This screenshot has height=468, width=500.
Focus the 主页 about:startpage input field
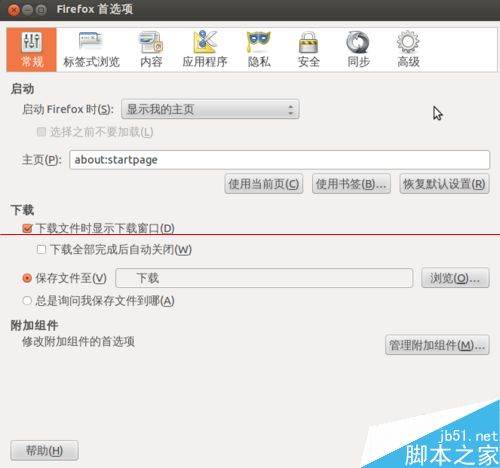(280, 160)
